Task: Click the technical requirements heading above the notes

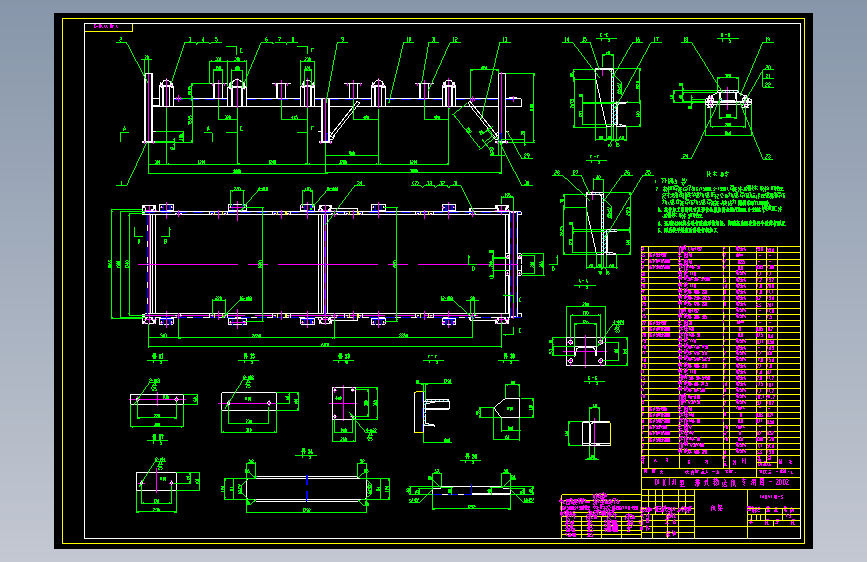Action: click(717, 174)
